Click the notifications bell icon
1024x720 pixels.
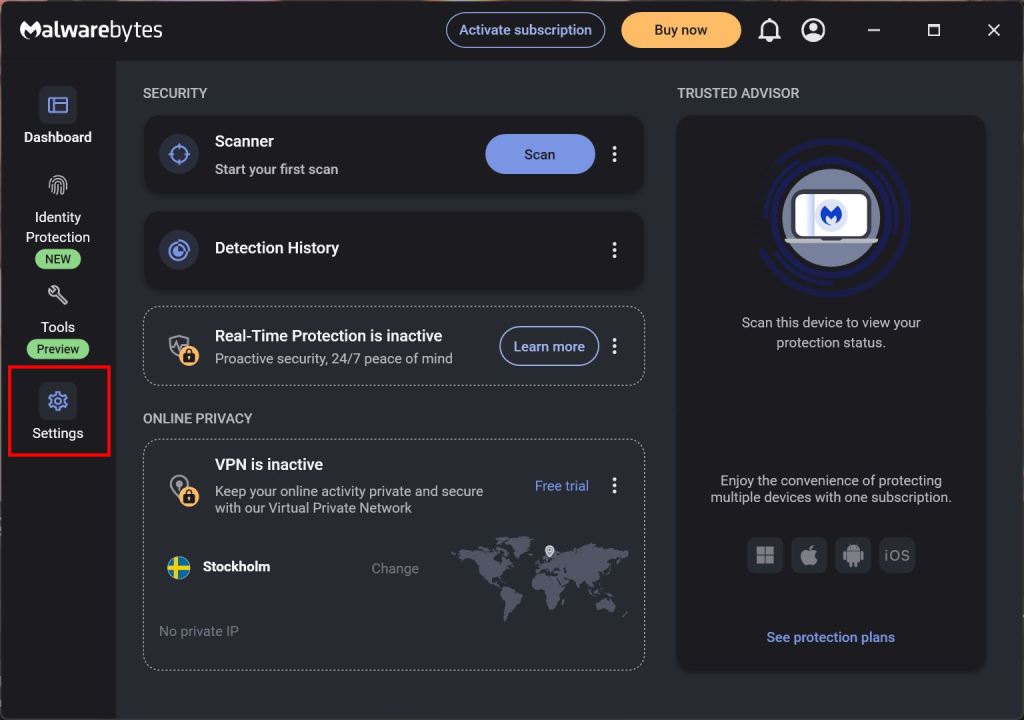[769, 30]
